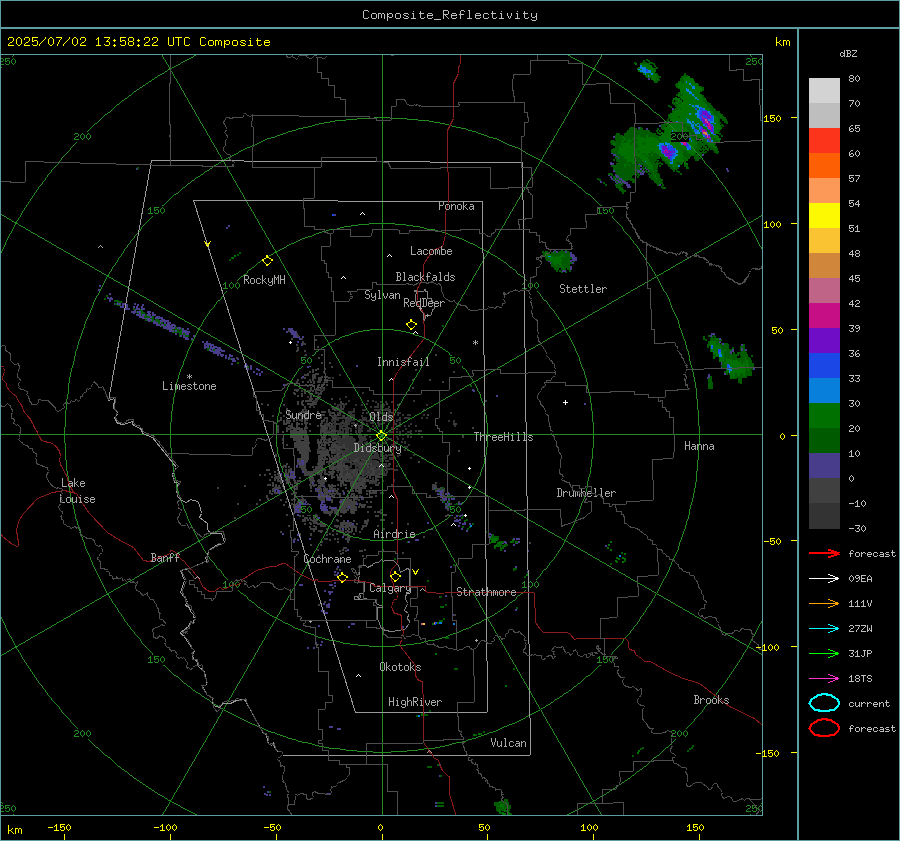Viewport: 900px width, 841px height.
Task: Click the Limestone label
Action: (189, 386)
